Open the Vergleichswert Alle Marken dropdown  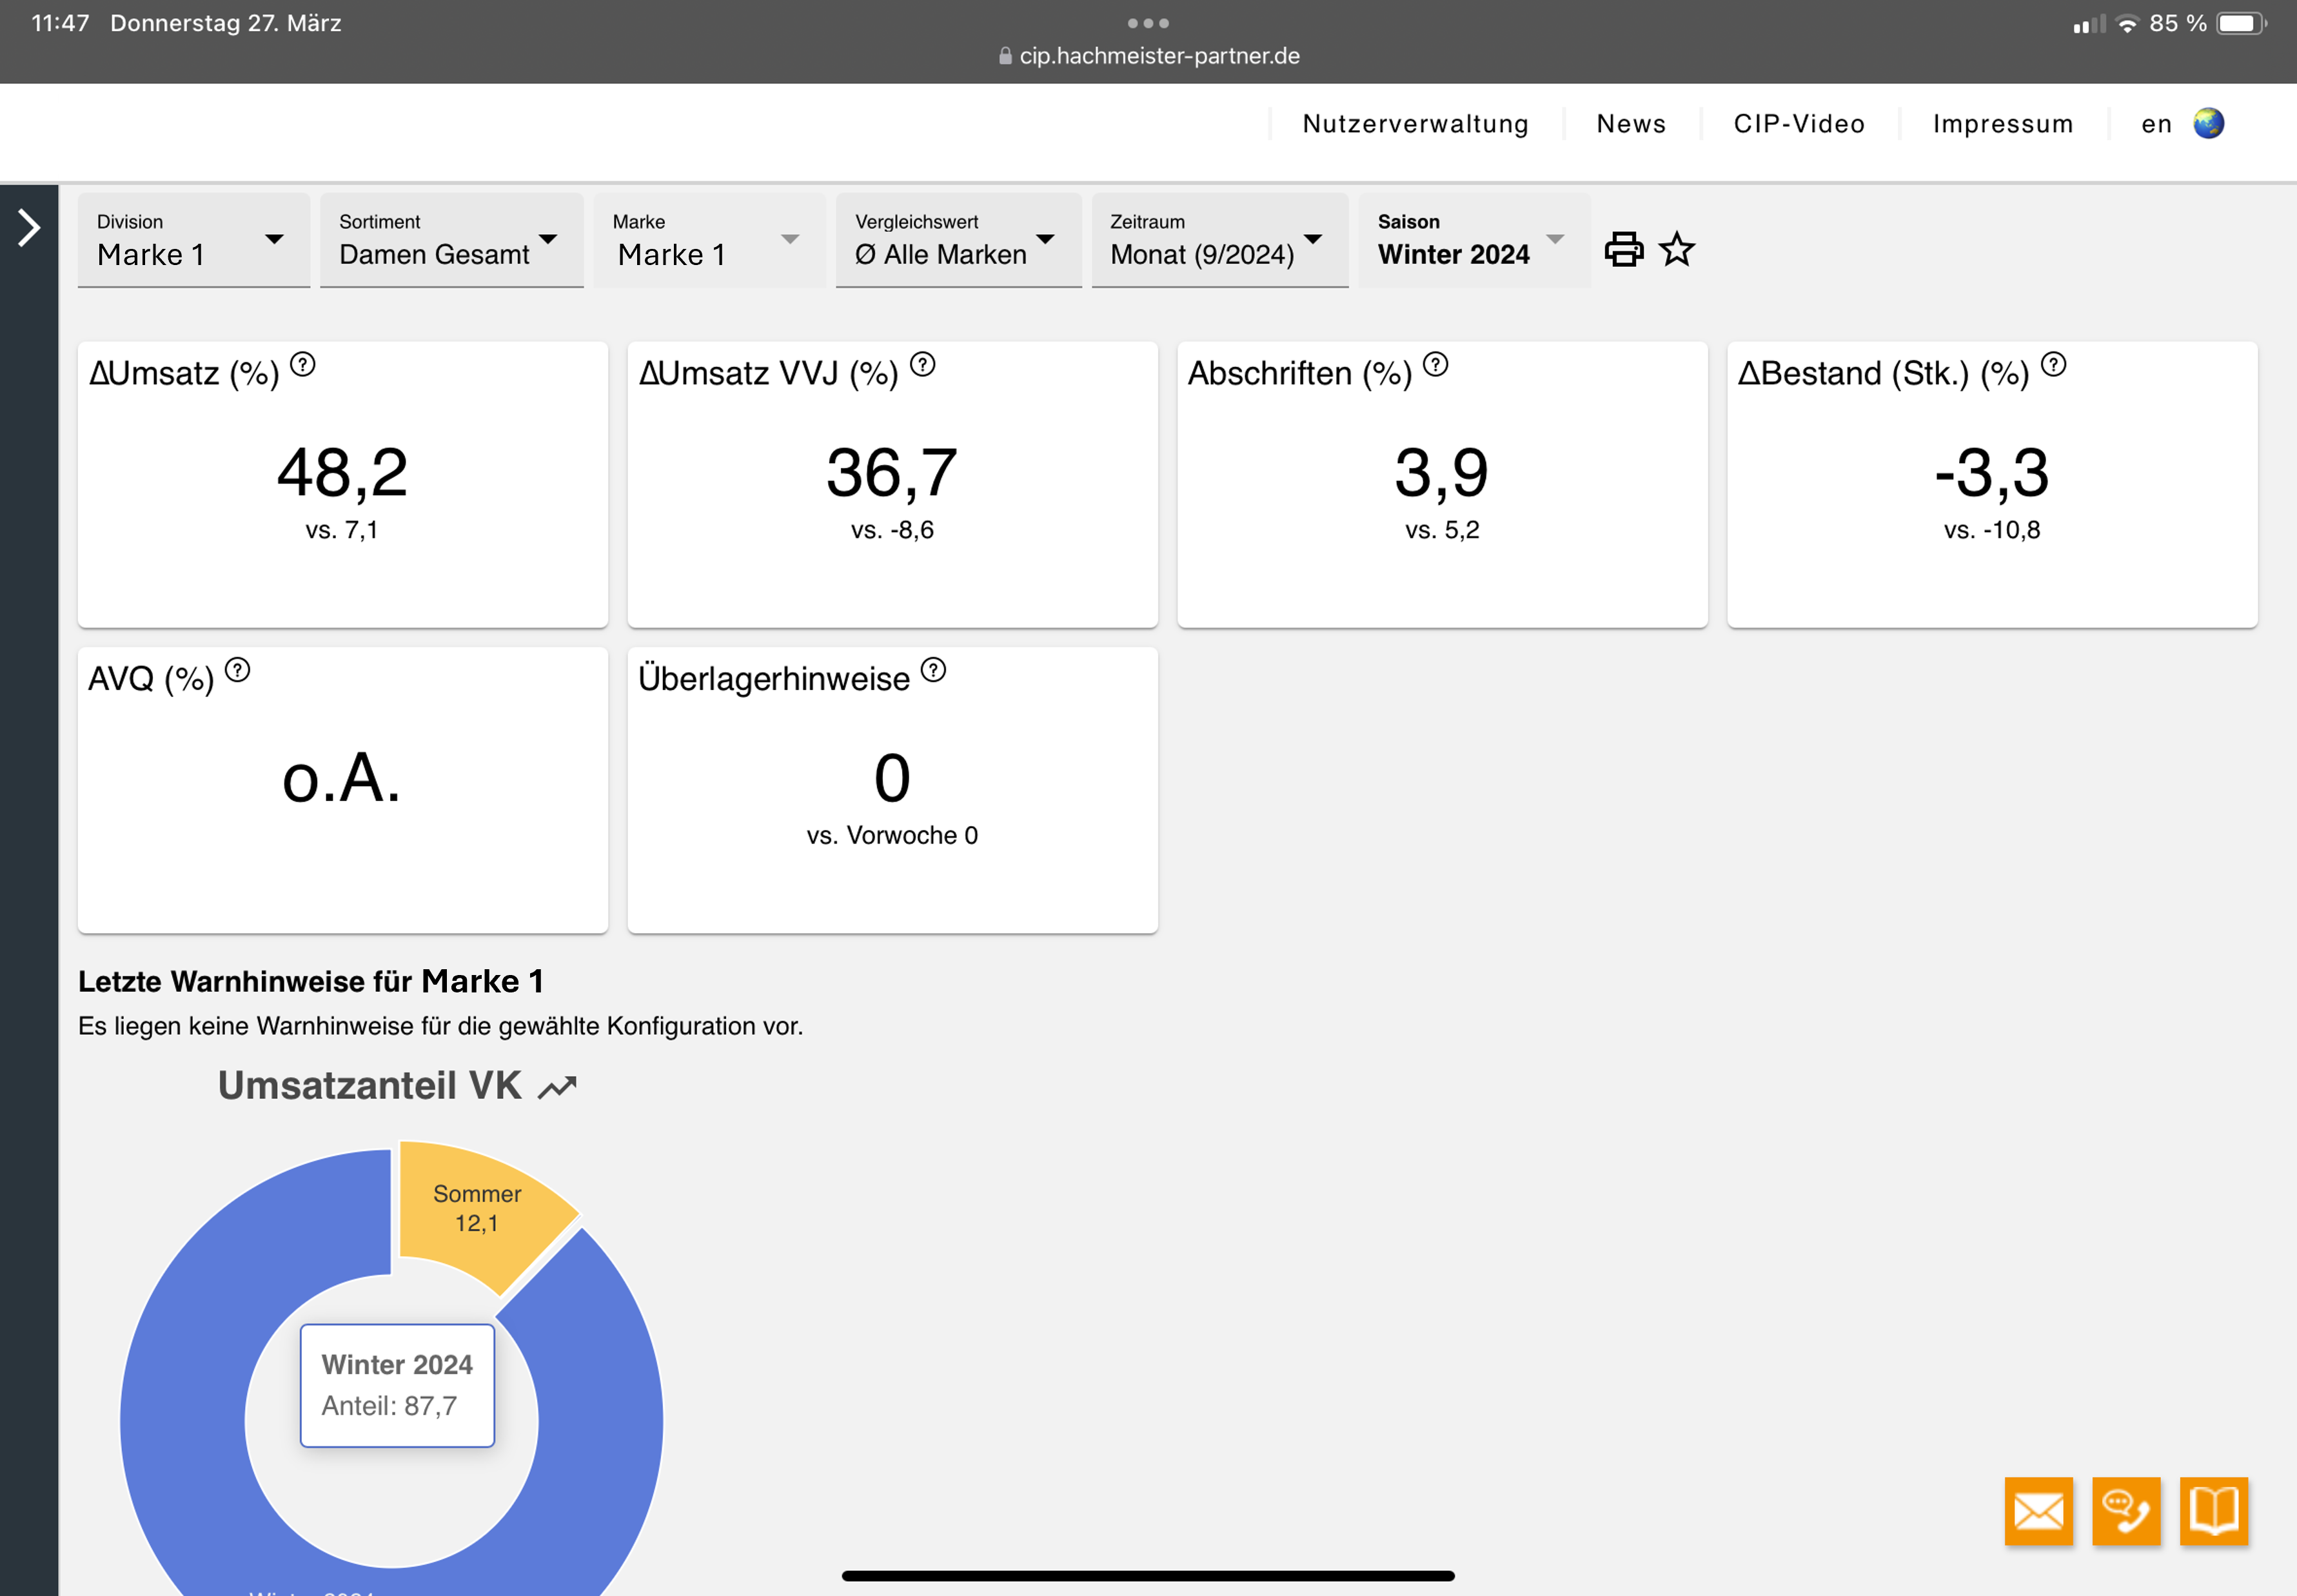pyautogui.click(x=957, y=240)
